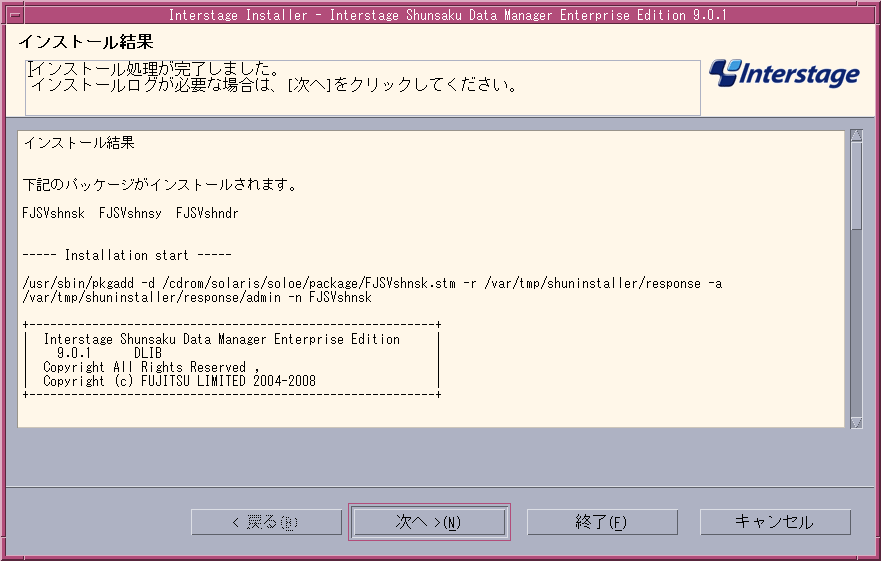This screenshot has height=561, width=881.
Task: Click Copyright (c) FUJITSU LIMITED 2004-2008 line
Action: pyautogui.click(x=180, y=381)
